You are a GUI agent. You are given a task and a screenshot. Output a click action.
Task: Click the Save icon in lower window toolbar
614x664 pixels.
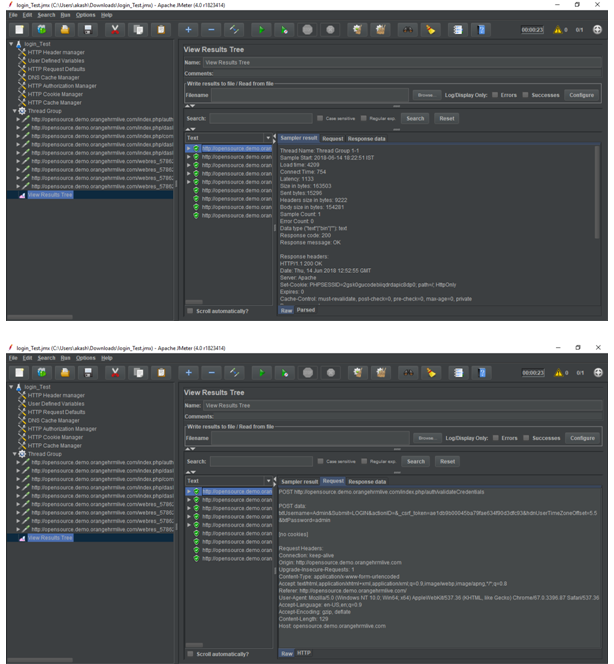88,373
